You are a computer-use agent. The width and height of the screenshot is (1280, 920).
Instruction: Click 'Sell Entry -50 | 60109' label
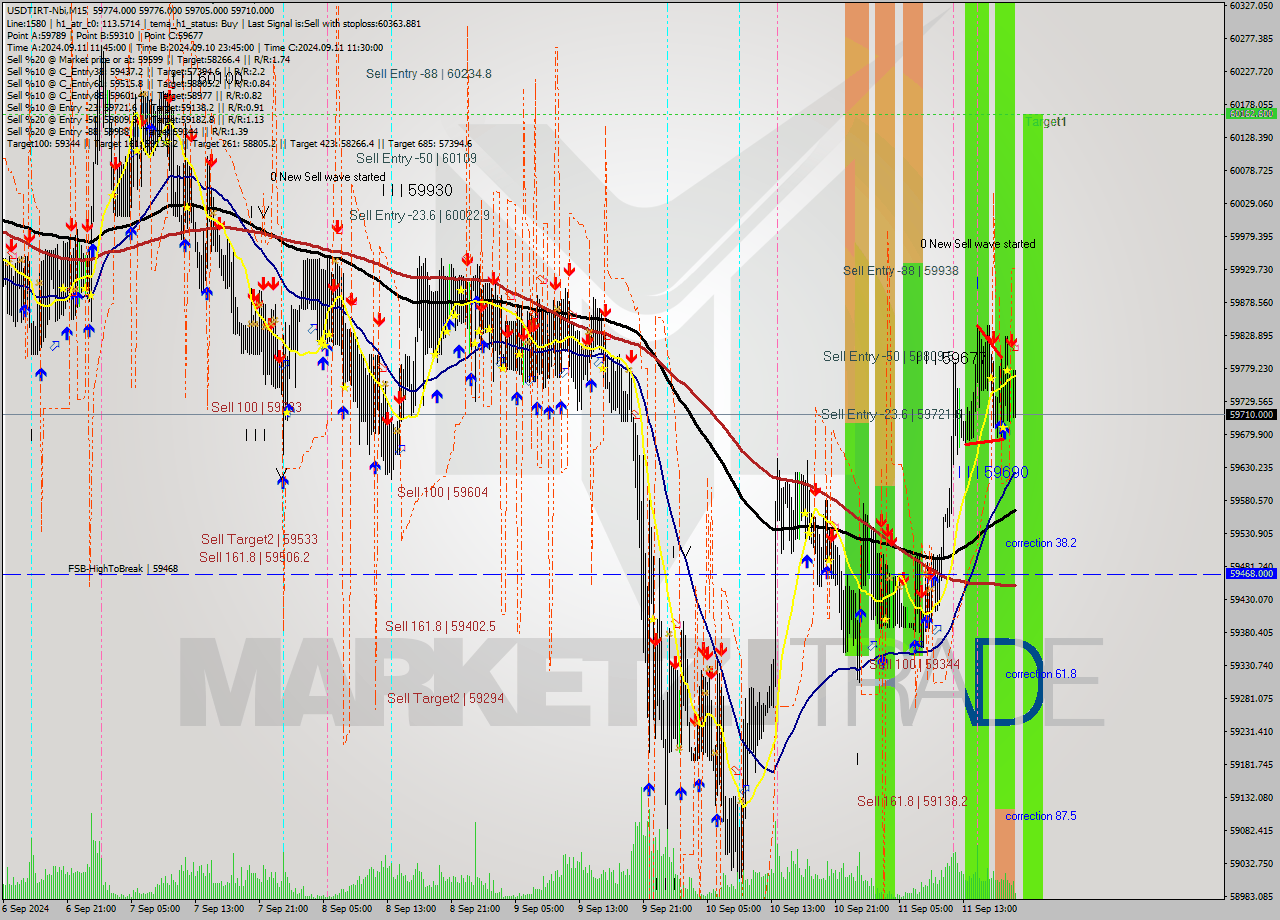pyautogui.click(x=416, y=158)
